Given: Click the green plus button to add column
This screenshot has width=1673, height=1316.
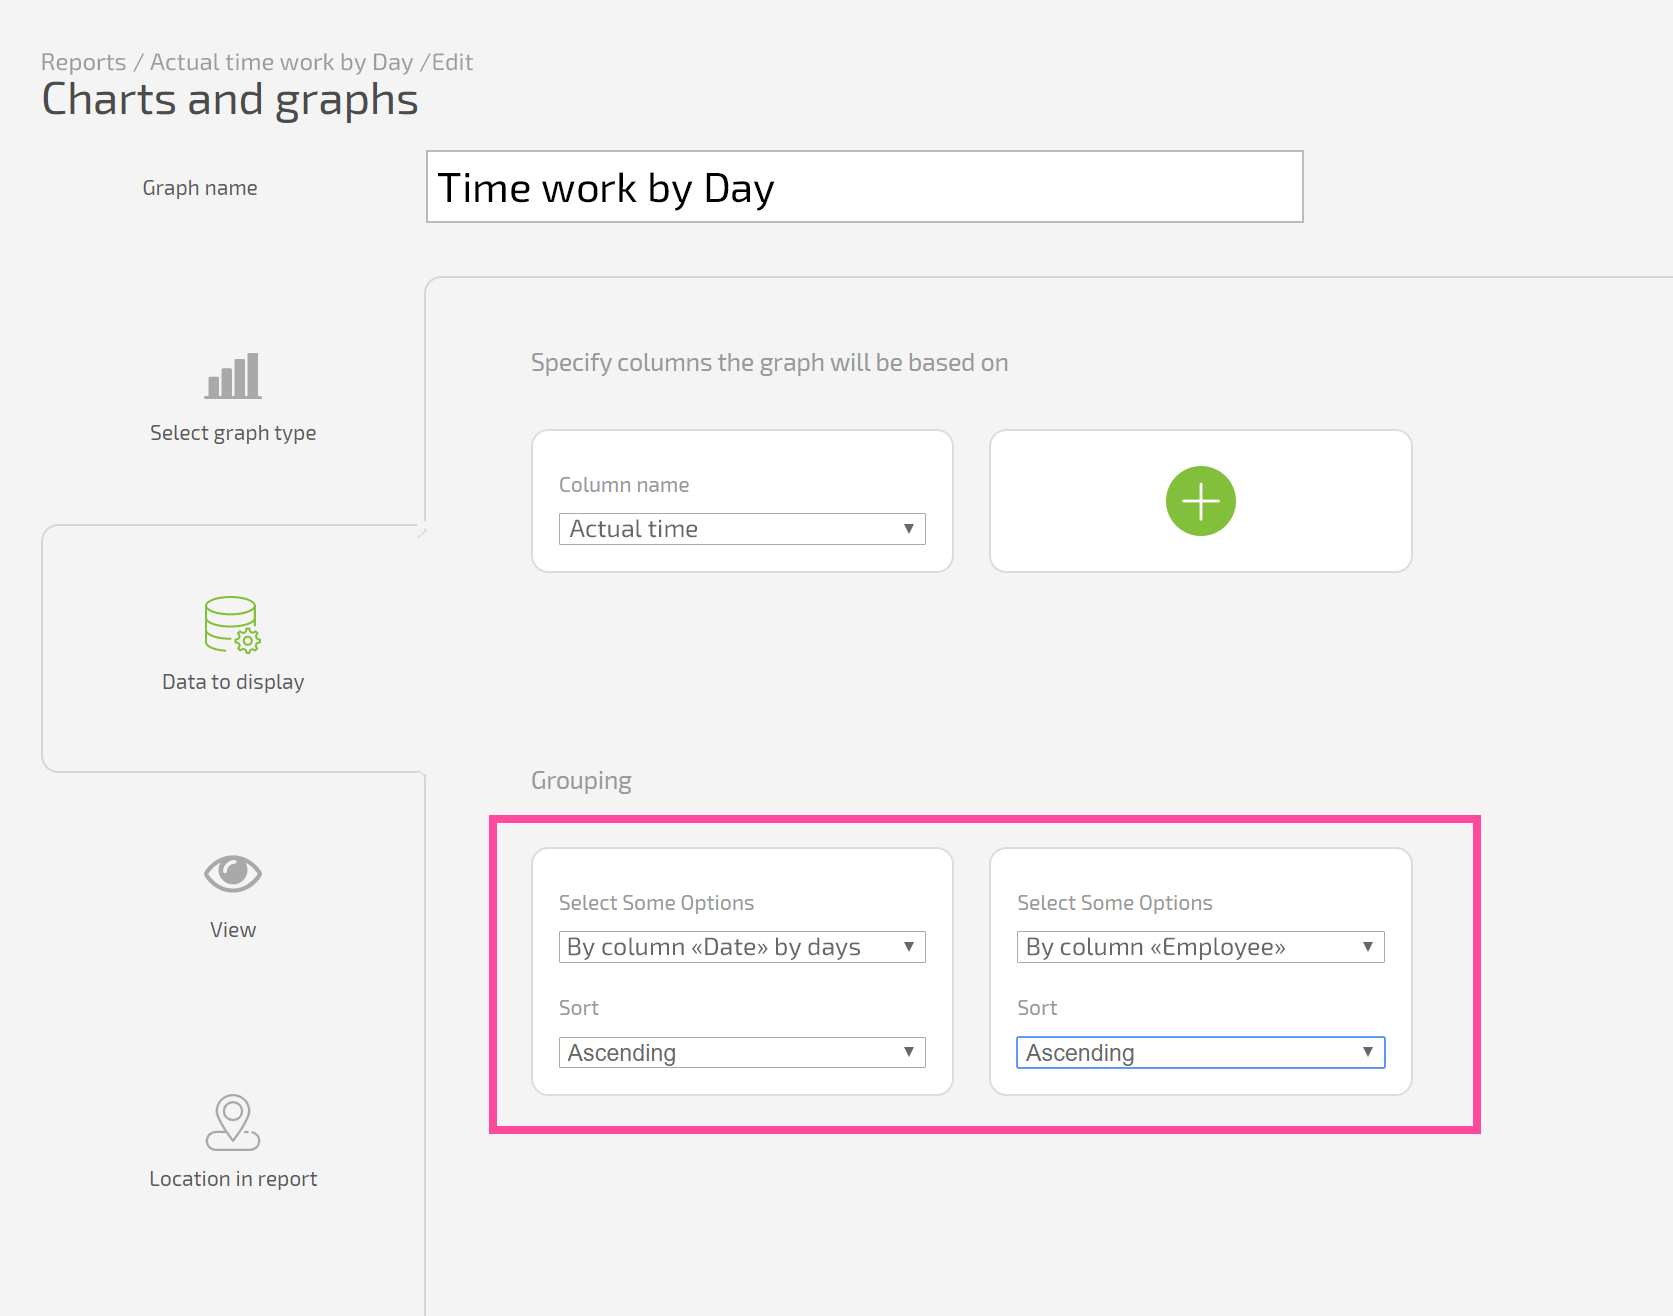Looking at the screenshot, I should coord(1200,501).
